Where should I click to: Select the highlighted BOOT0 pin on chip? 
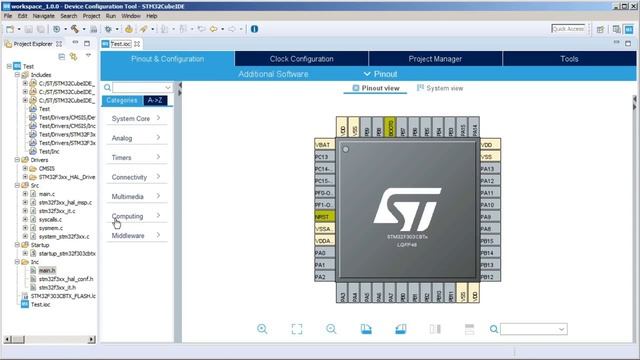pos(390,127)
